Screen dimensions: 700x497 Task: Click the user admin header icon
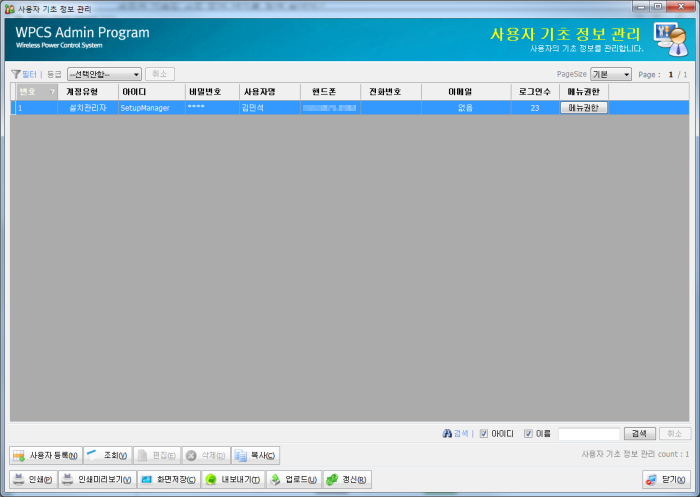point(671,39)
